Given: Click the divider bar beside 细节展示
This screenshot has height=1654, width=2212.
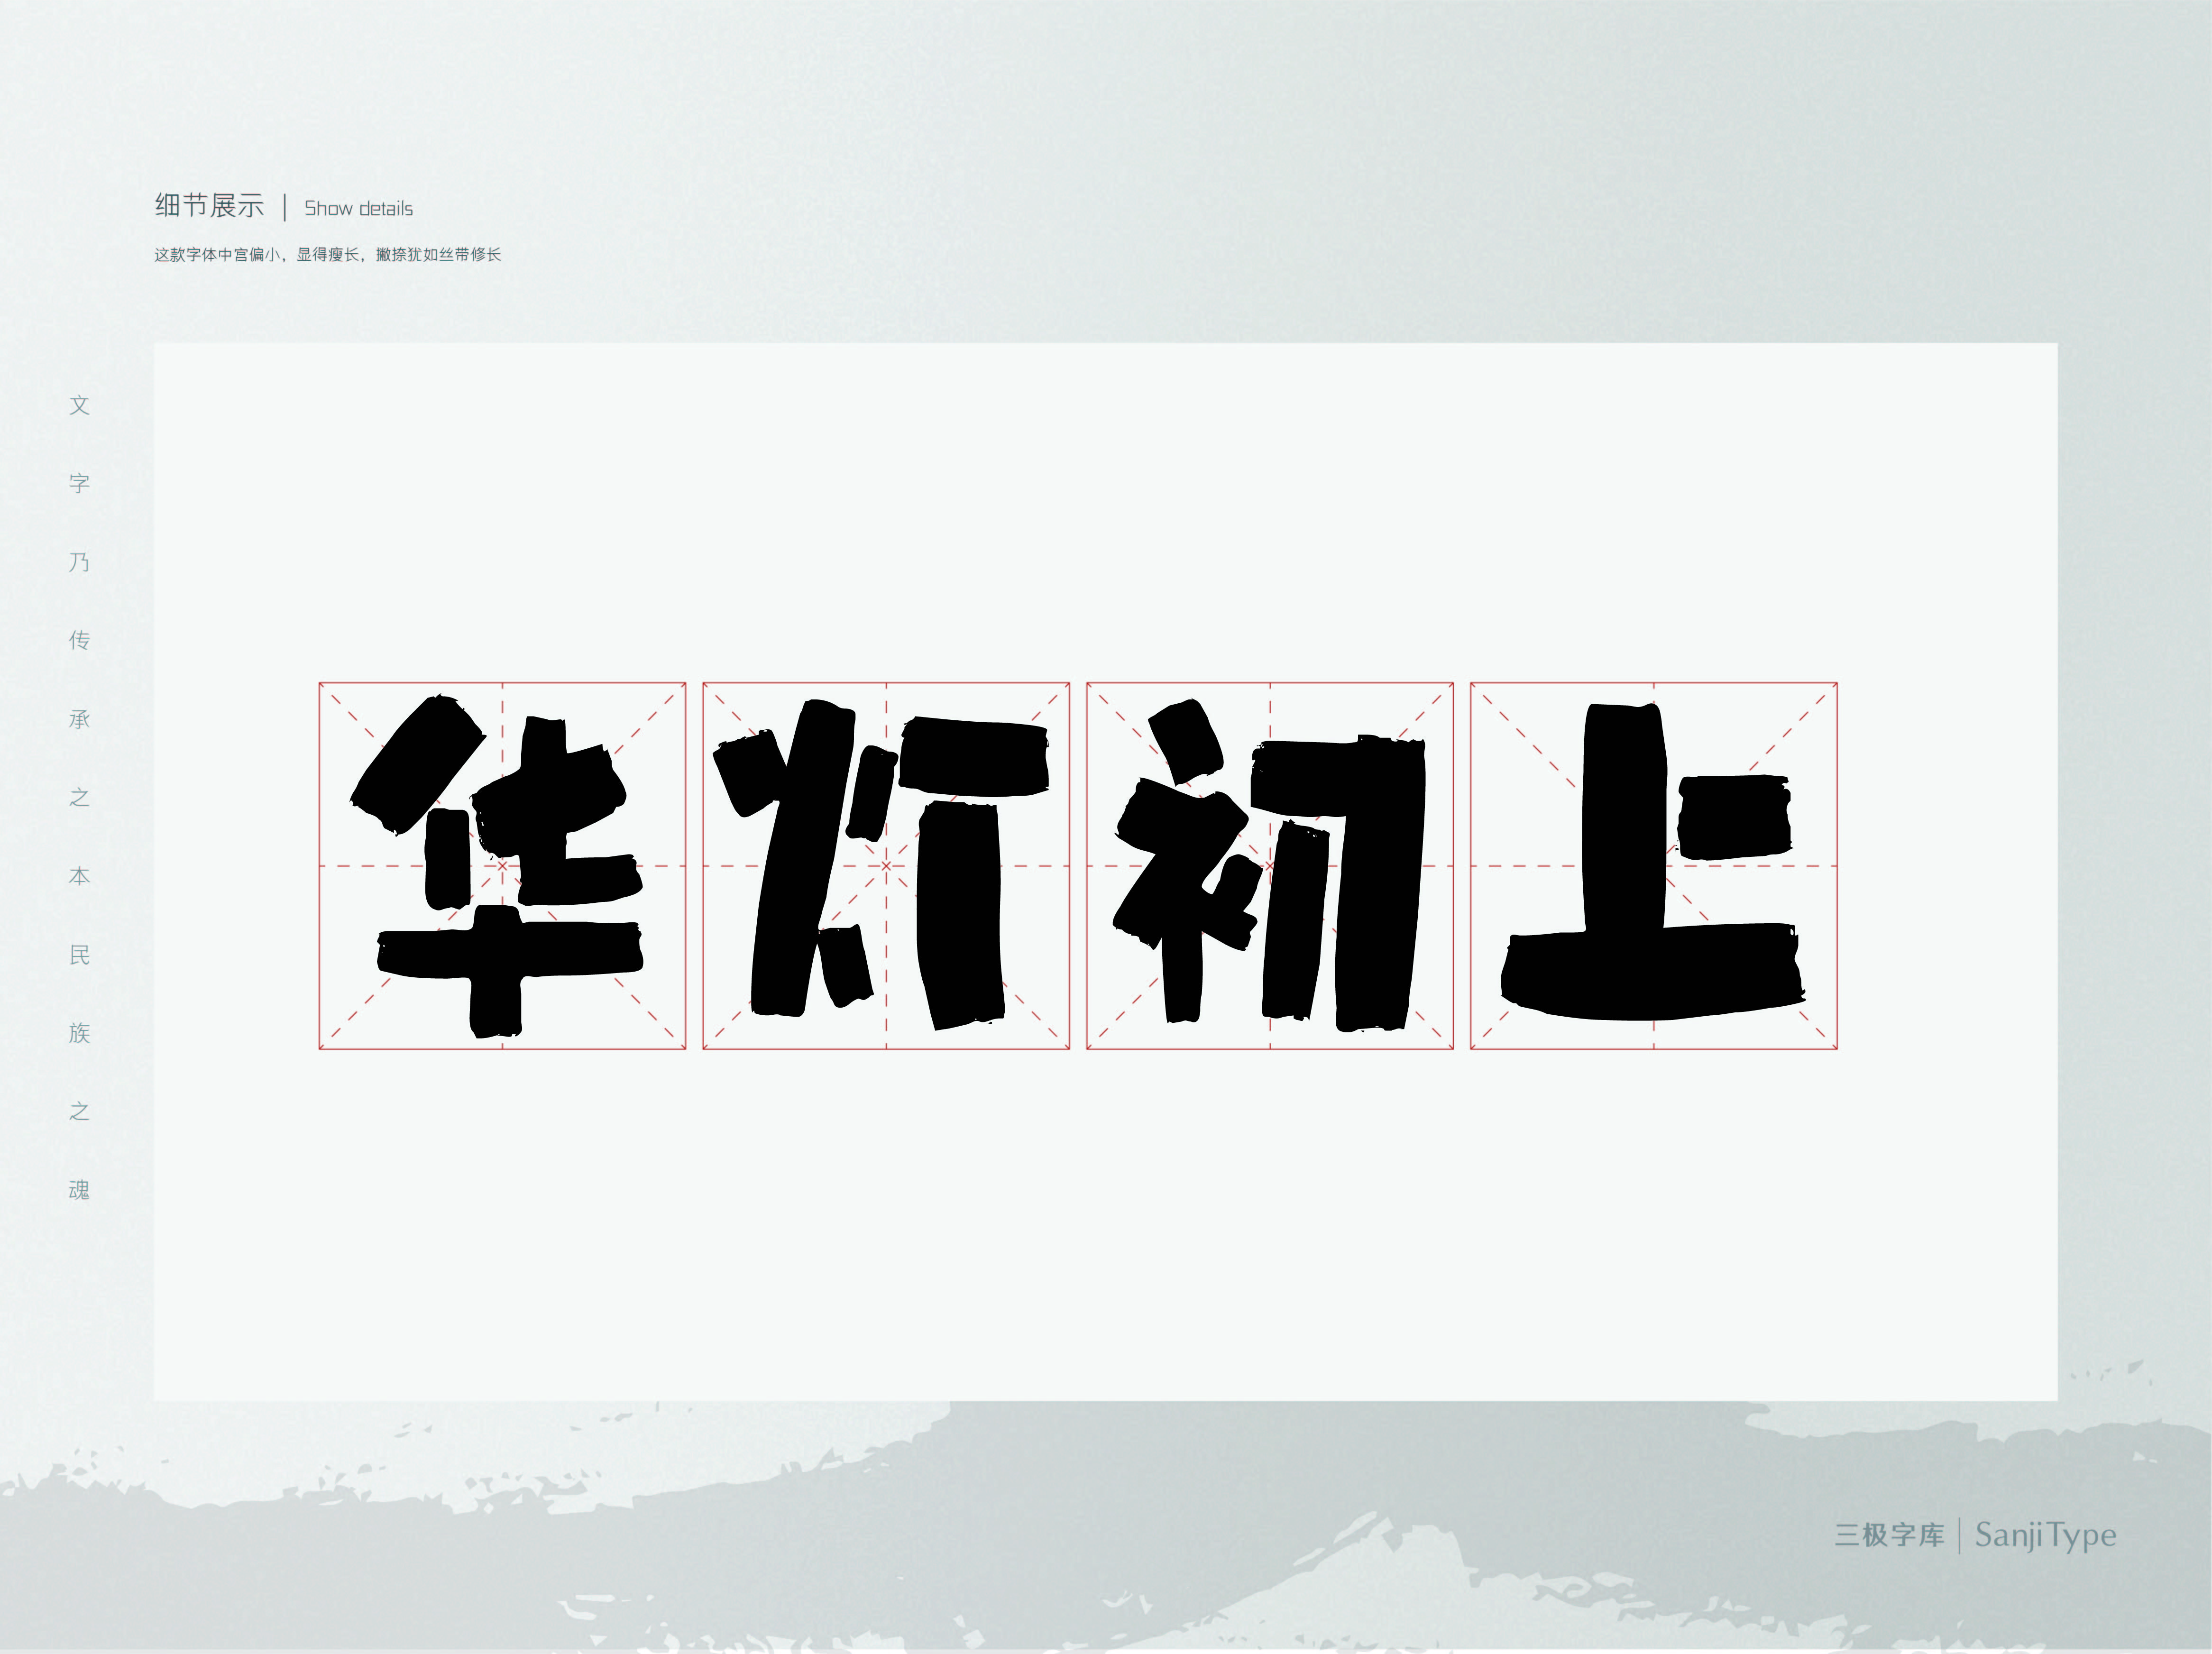Looking at the screenshot, I should pyautogui.click(x=285, y=207).
